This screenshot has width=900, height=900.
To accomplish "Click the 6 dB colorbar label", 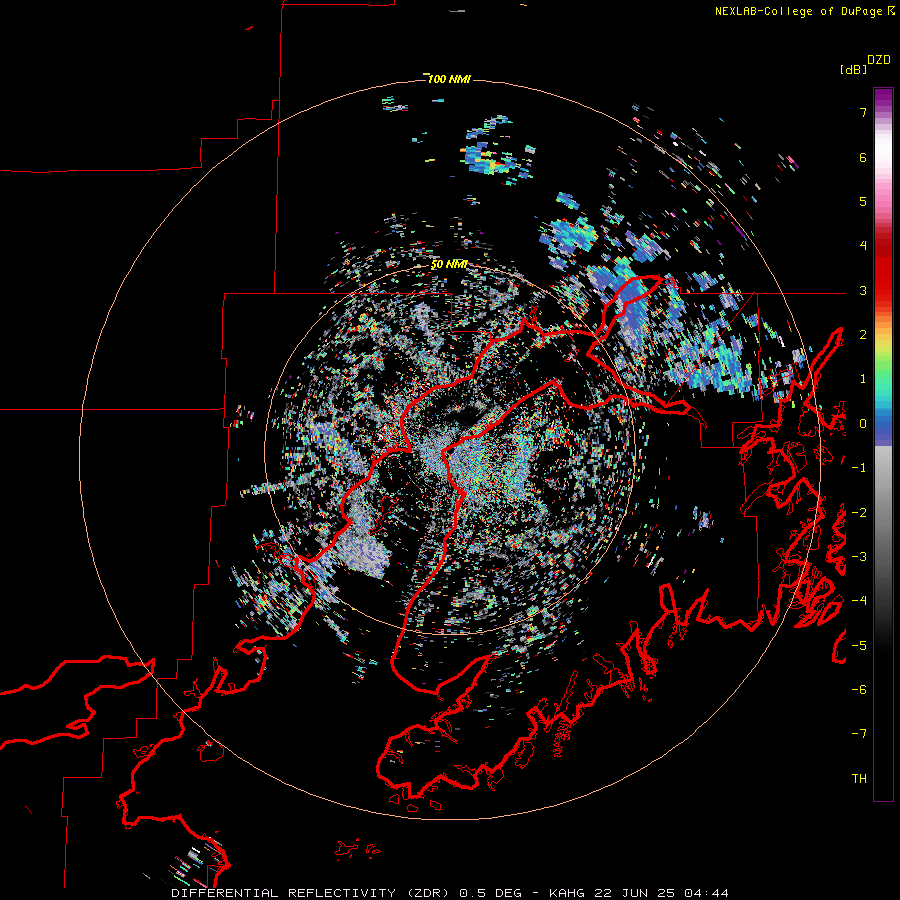I will pos(863,157).
